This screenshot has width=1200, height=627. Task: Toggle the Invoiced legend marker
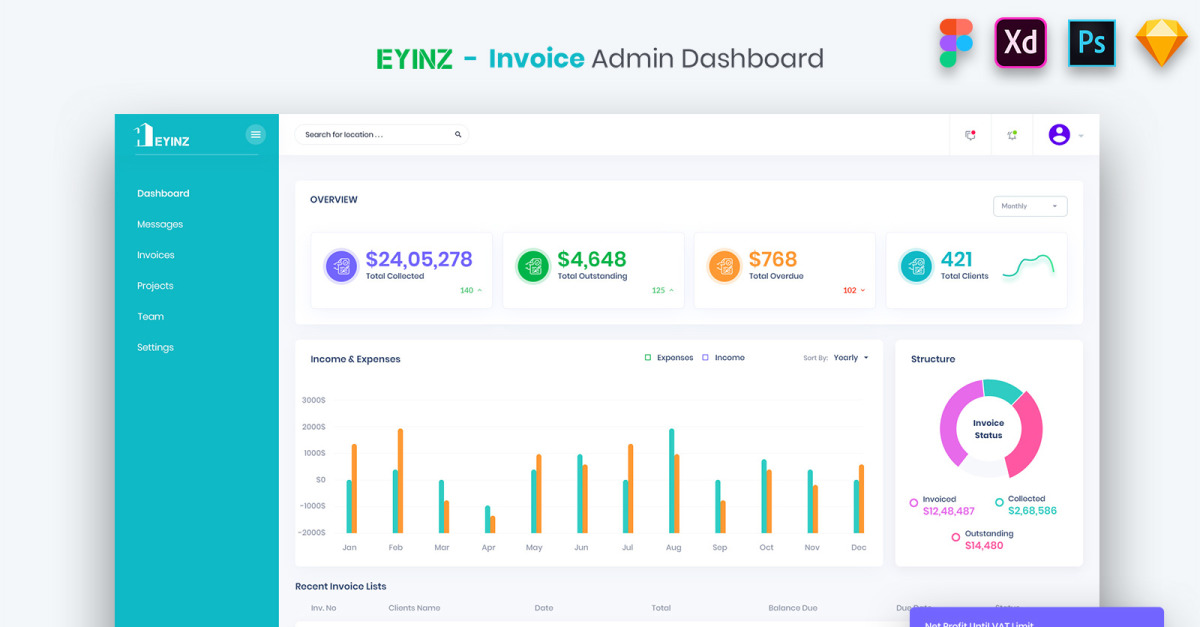(x=913, y=503)
